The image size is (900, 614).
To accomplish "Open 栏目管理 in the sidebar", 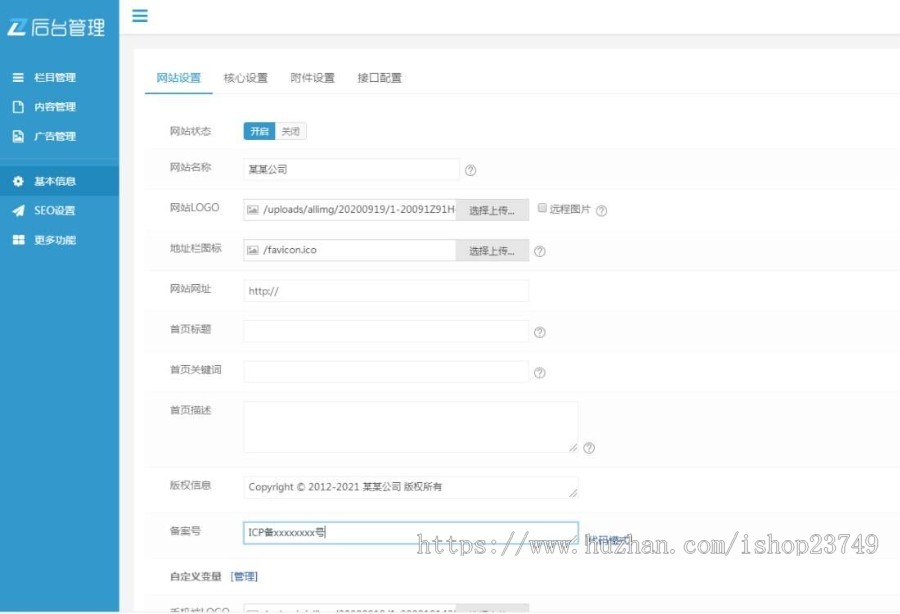I will [x=59, y=77].
